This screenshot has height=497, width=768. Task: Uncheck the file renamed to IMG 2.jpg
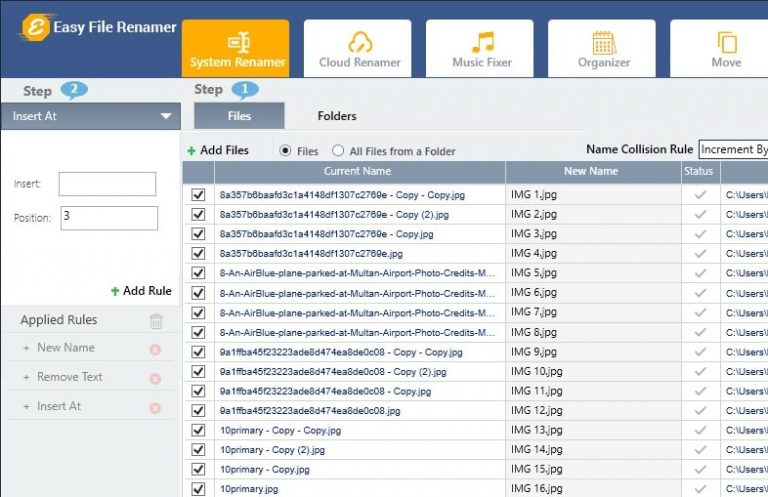pos(198,214)
